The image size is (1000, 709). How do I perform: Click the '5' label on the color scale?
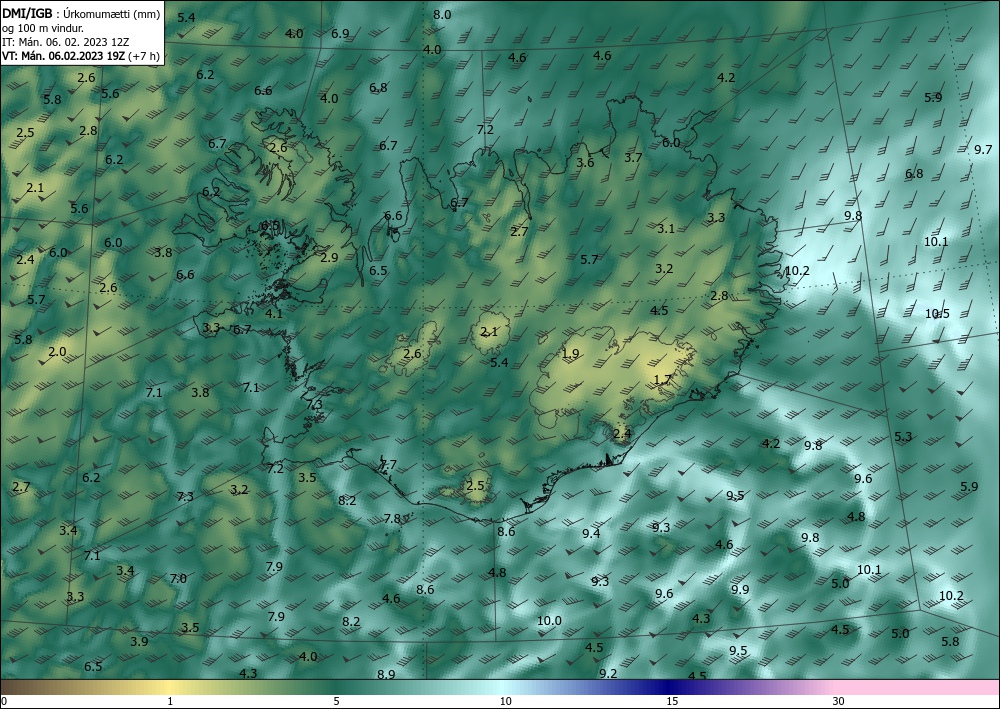click(x=336, y=701)
